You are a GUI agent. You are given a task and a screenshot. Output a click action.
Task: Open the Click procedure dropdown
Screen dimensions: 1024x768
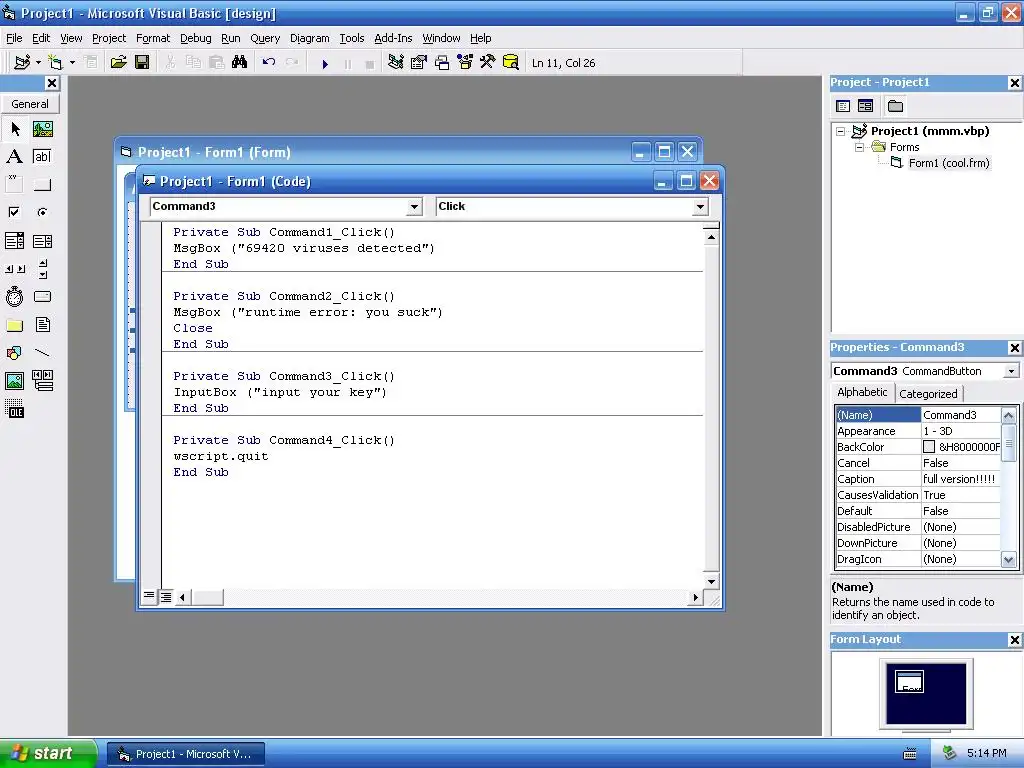[700, 207]
